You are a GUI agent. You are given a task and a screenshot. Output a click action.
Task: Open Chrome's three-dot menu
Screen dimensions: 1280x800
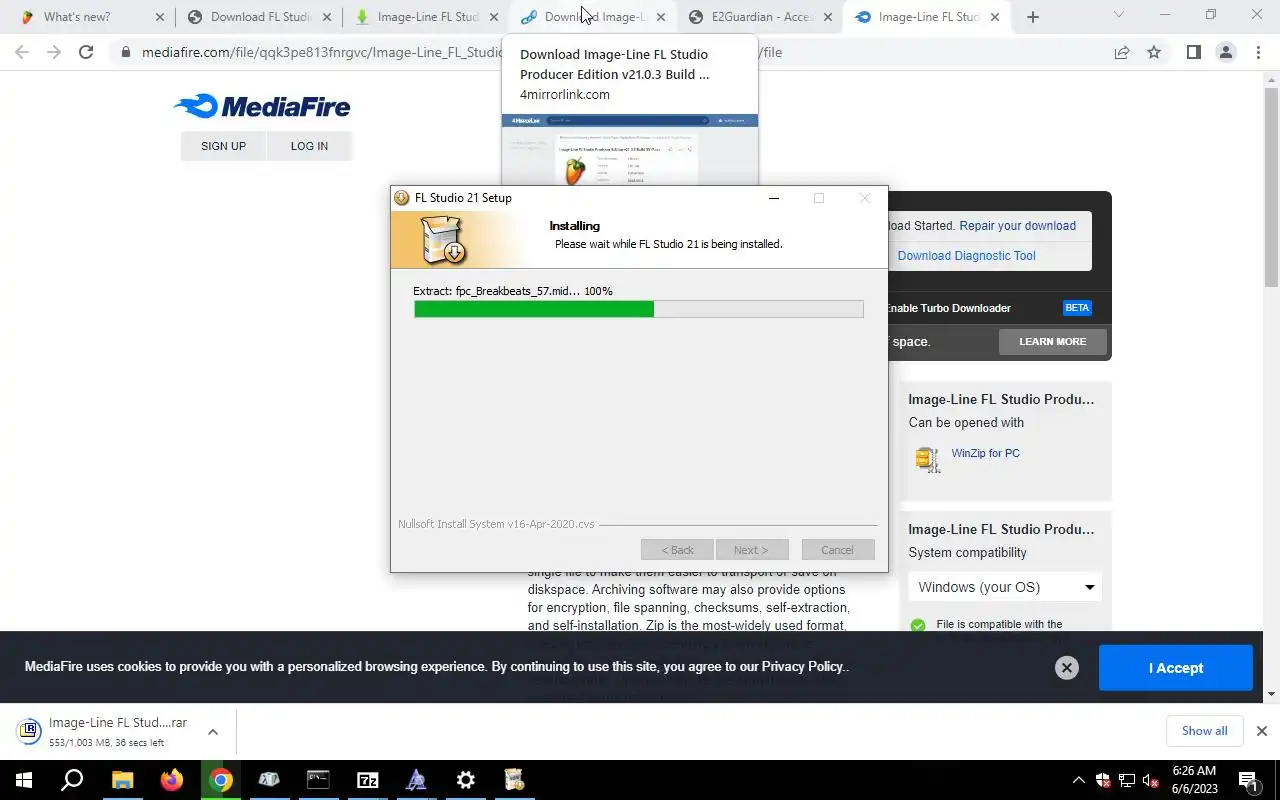pyautogui.click(x=1258, y=52)
